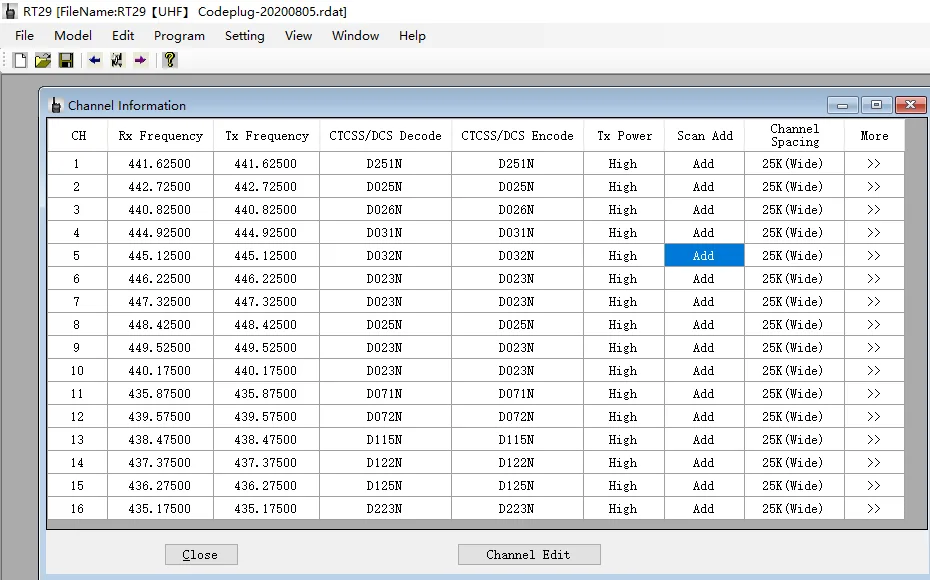The image size is (930, 580).
Task: Save the codeplug using floppy disk icon
Action: point(66,60)
